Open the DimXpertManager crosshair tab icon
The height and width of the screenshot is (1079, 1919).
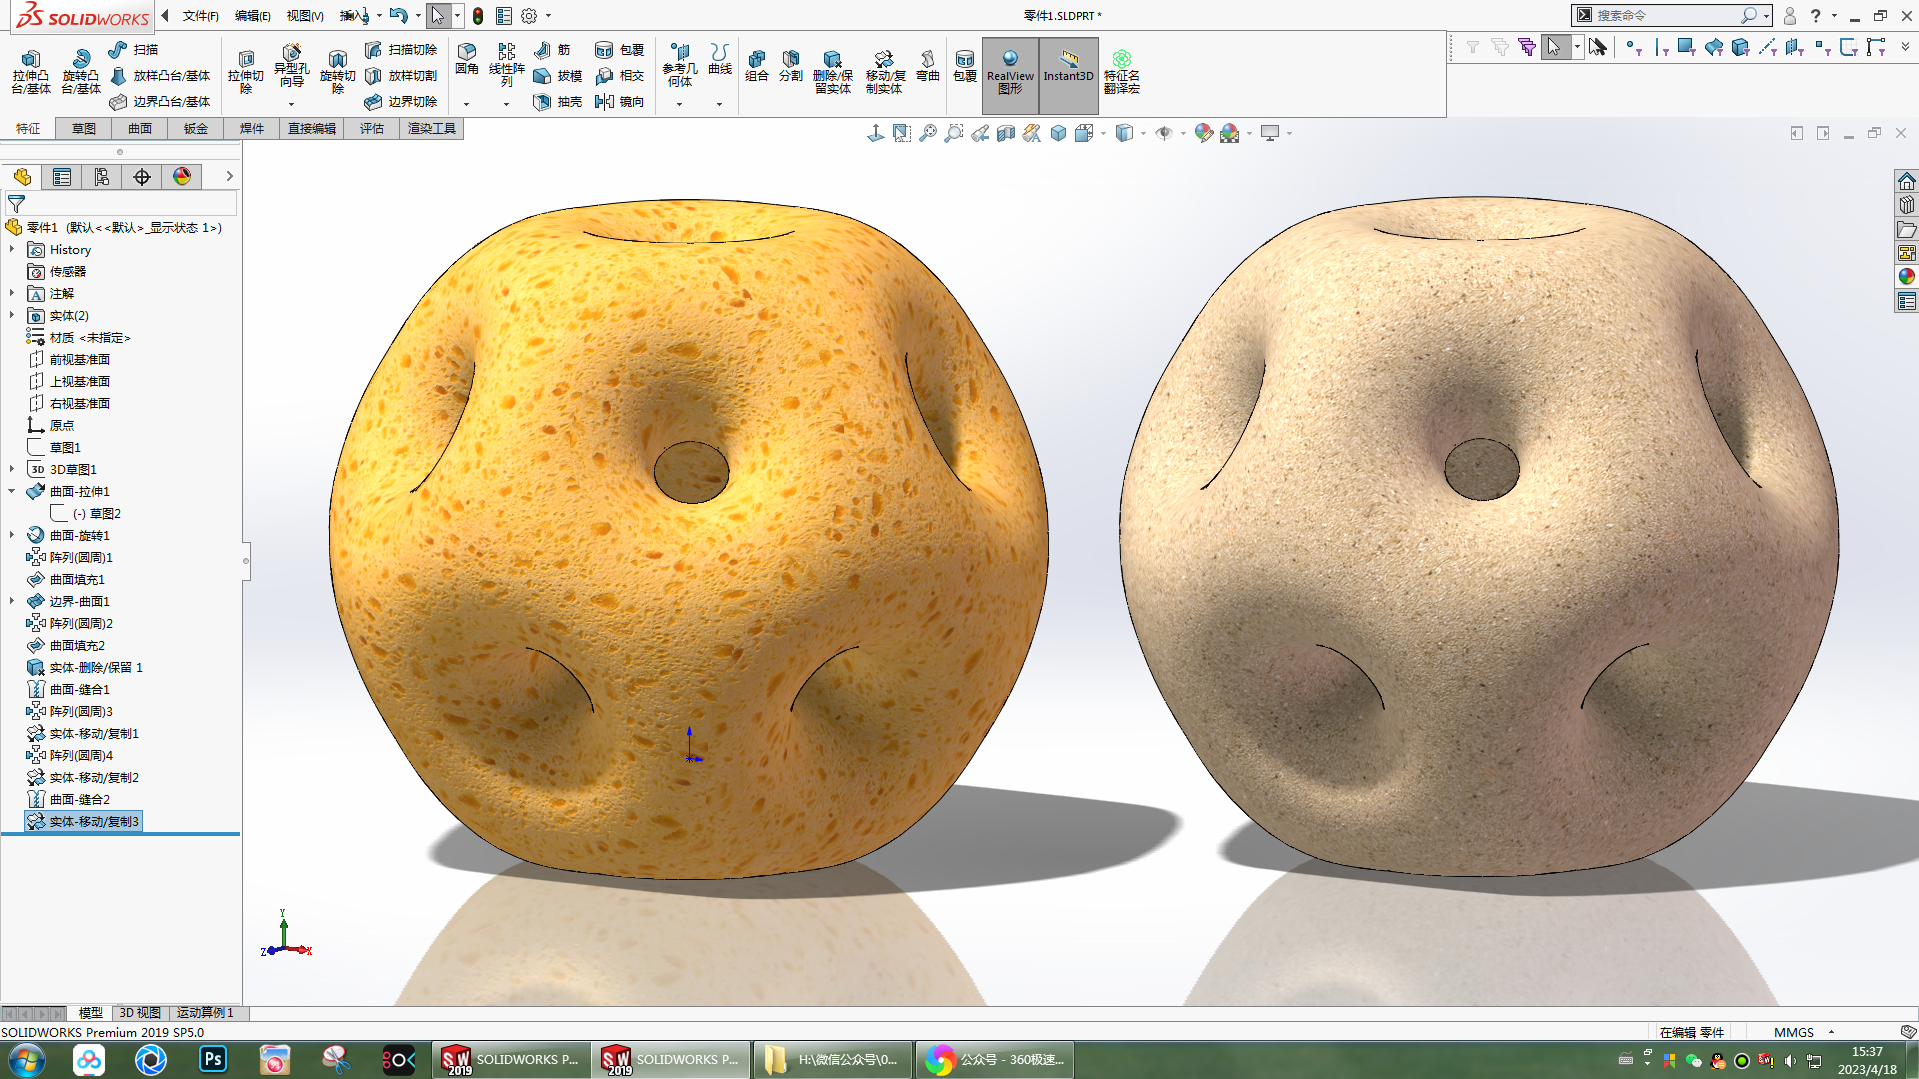pos(142,177)
